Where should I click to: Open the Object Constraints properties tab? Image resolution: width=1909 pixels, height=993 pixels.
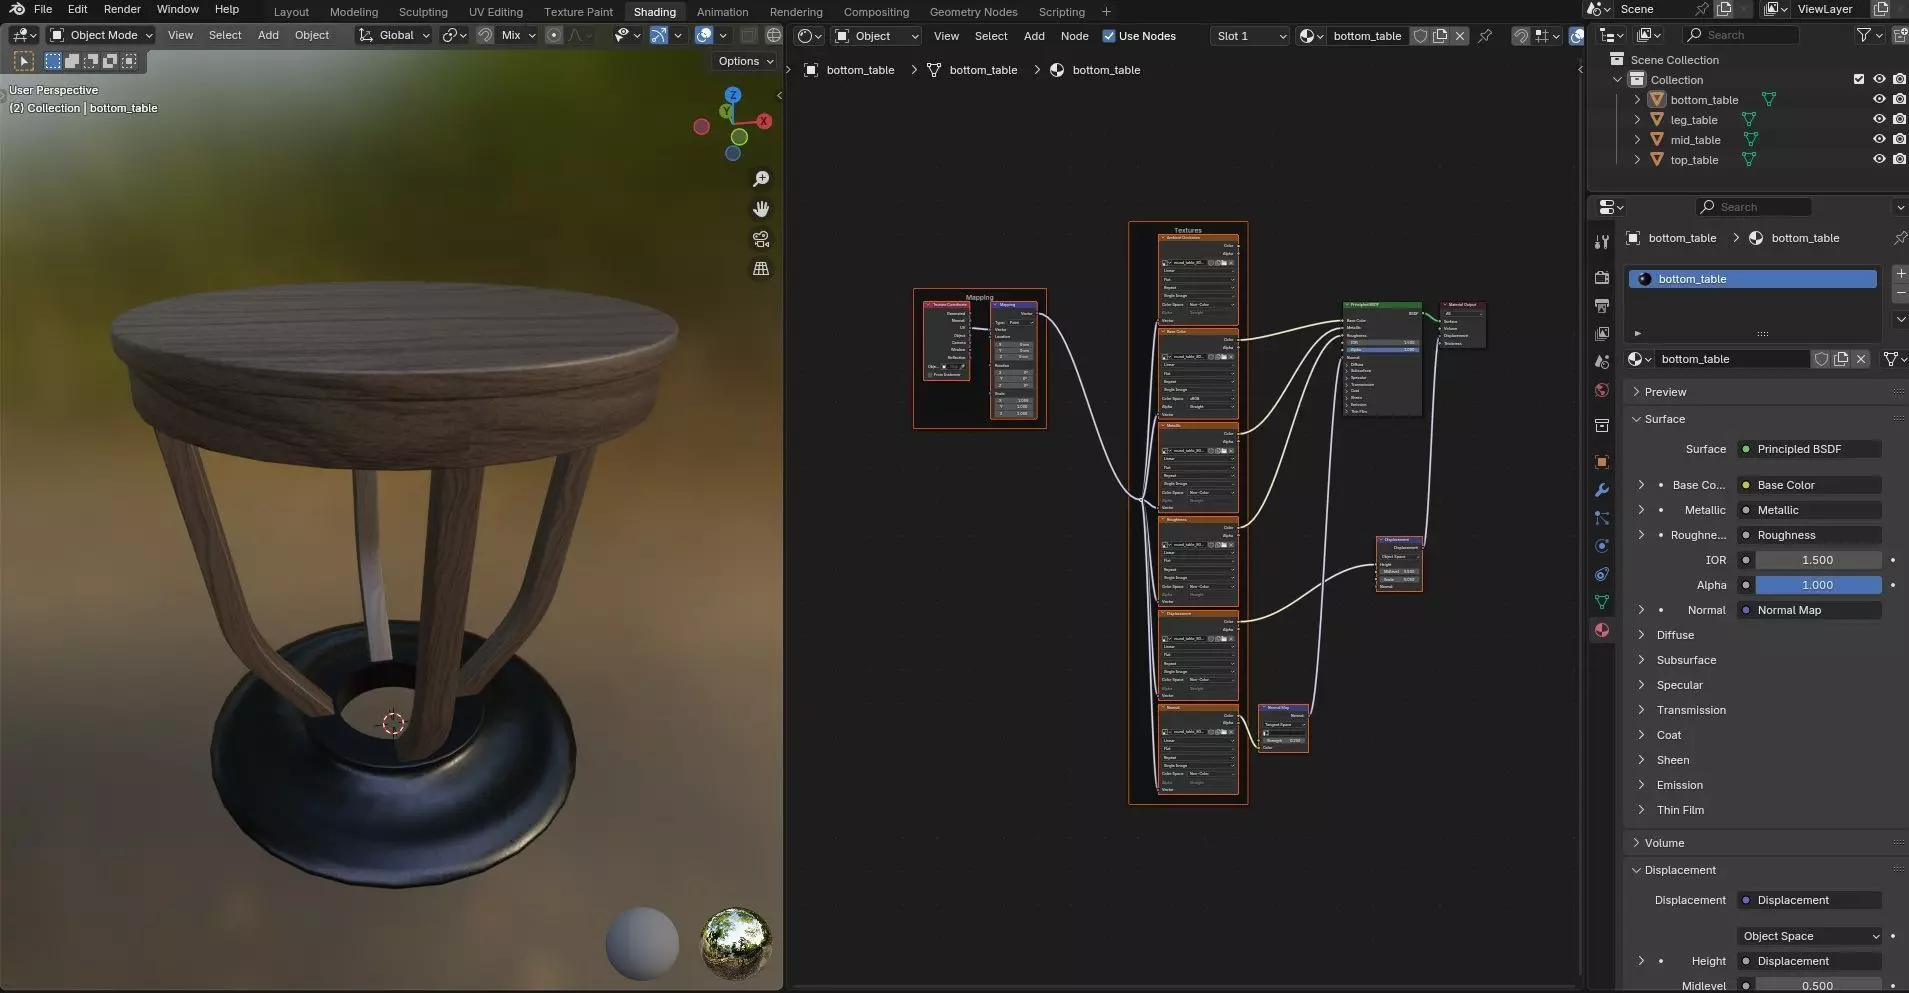pyautogui.click(x=1602, y=574)
